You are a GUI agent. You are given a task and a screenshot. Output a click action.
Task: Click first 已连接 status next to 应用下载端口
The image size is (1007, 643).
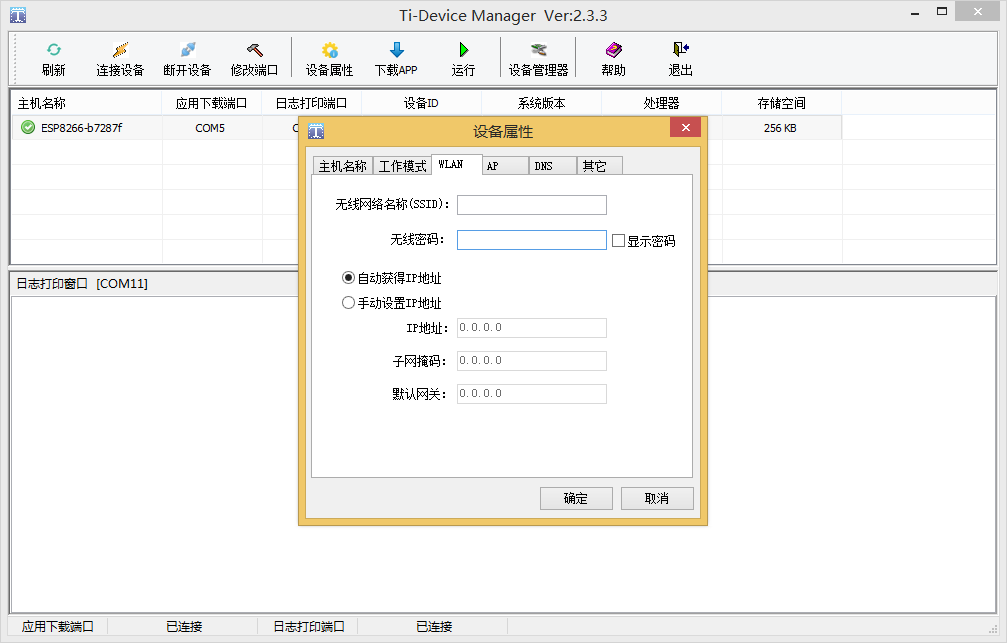coord(184,626)
